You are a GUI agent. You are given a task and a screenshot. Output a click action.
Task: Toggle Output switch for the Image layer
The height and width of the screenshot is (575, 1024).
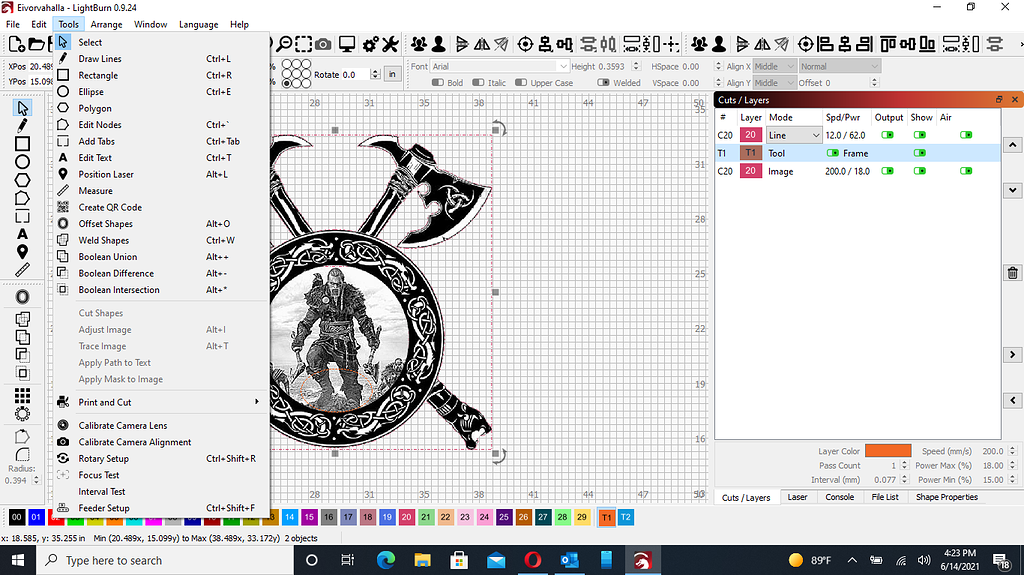coord(887,172)
